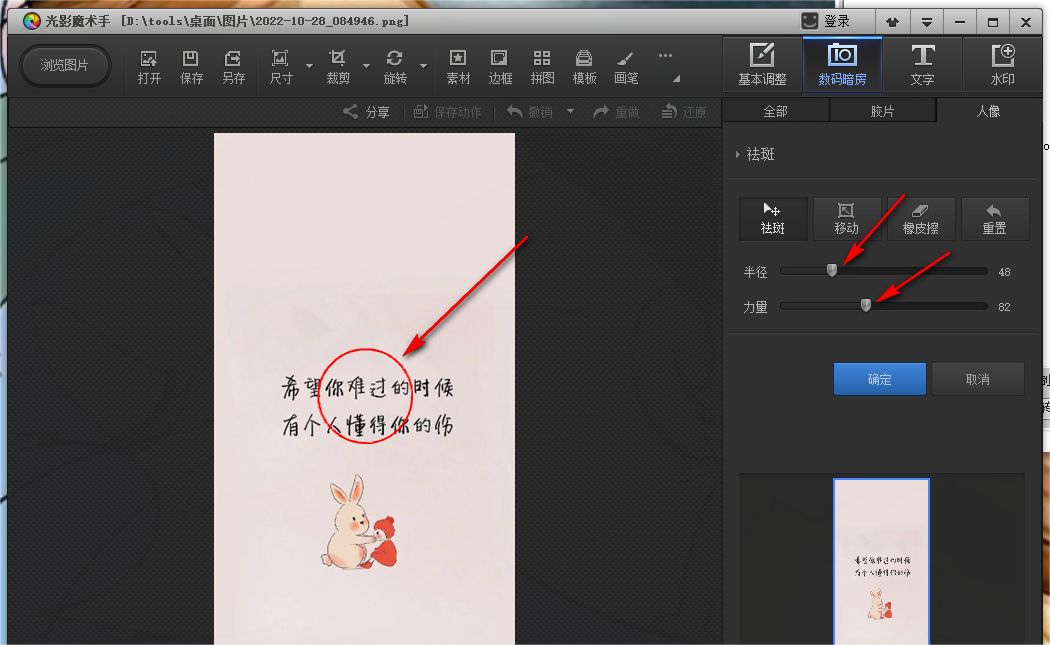The height and width of the screenshot is (645, 1050).
Task: Click the 半径 (Radius) slider handle
Action: click(x=832, y=270)
